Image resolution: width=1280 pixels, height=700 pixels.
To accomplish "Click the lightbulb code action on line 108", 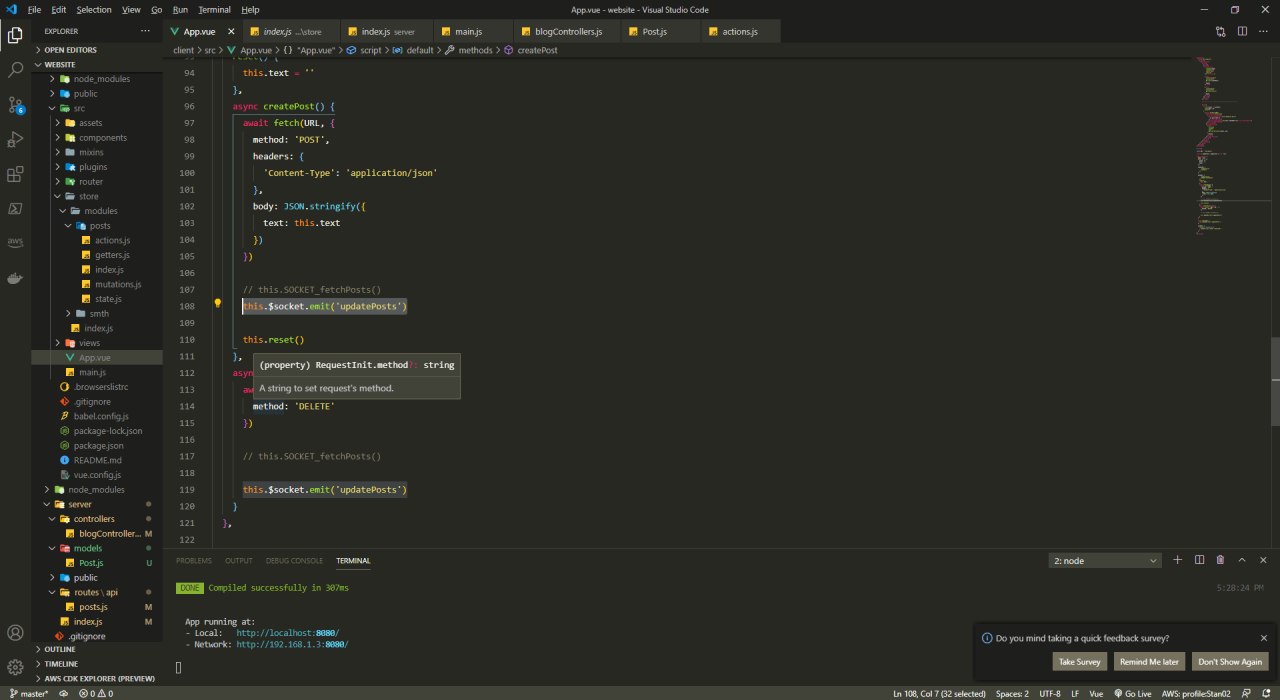I will (217, 304).
